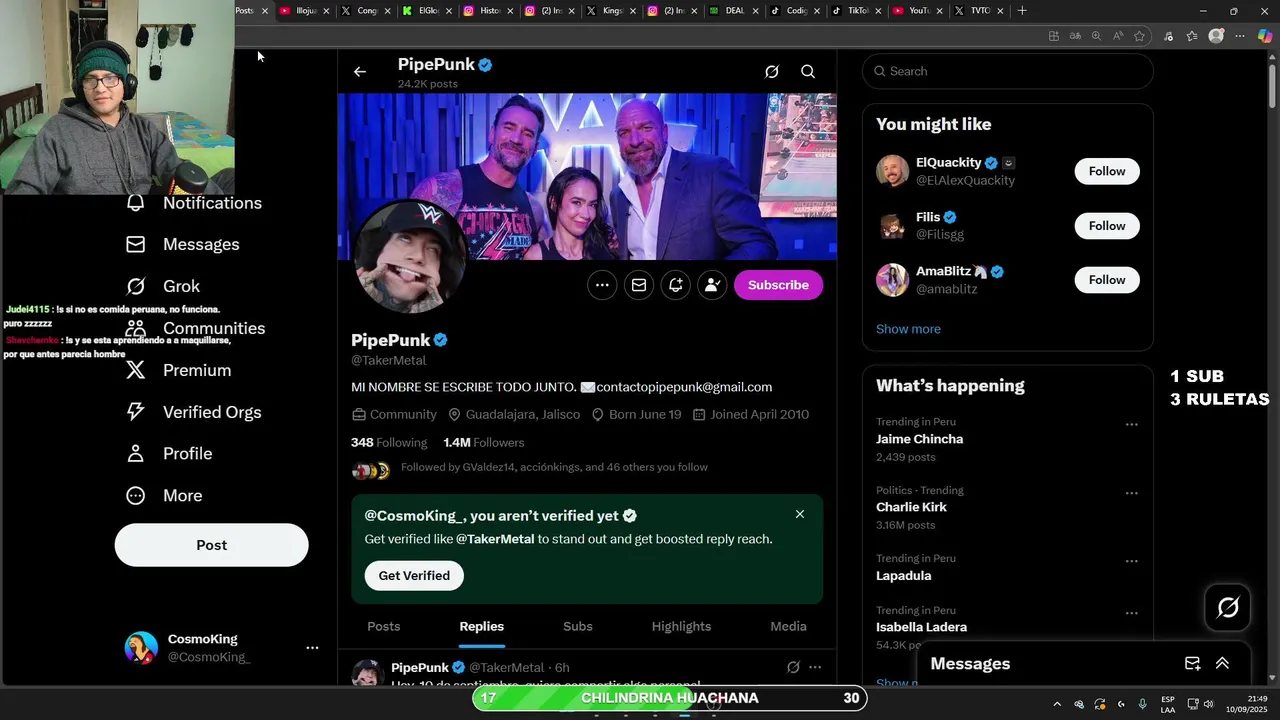This screenshot has width=1280, height=720.
Task: Go to Profile in the sidebar
Action: [169, 454]
